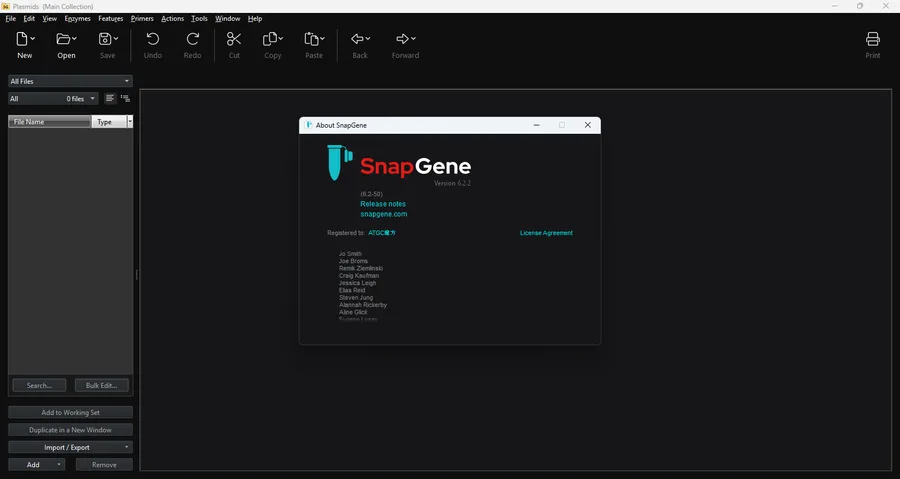
Task: Click the Search... button
Action: coord(39,385)
